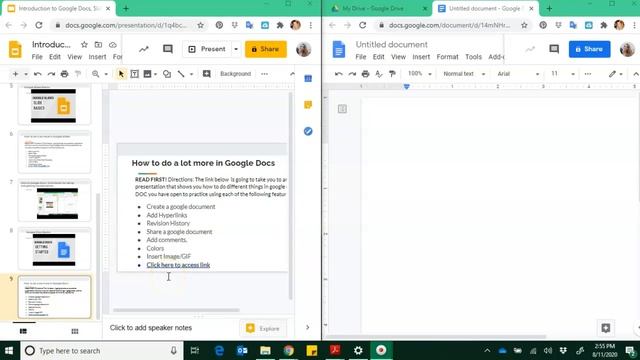640x360 pixels.
Task: Click the Windows taskbar search box
Action: pos(101,351)
